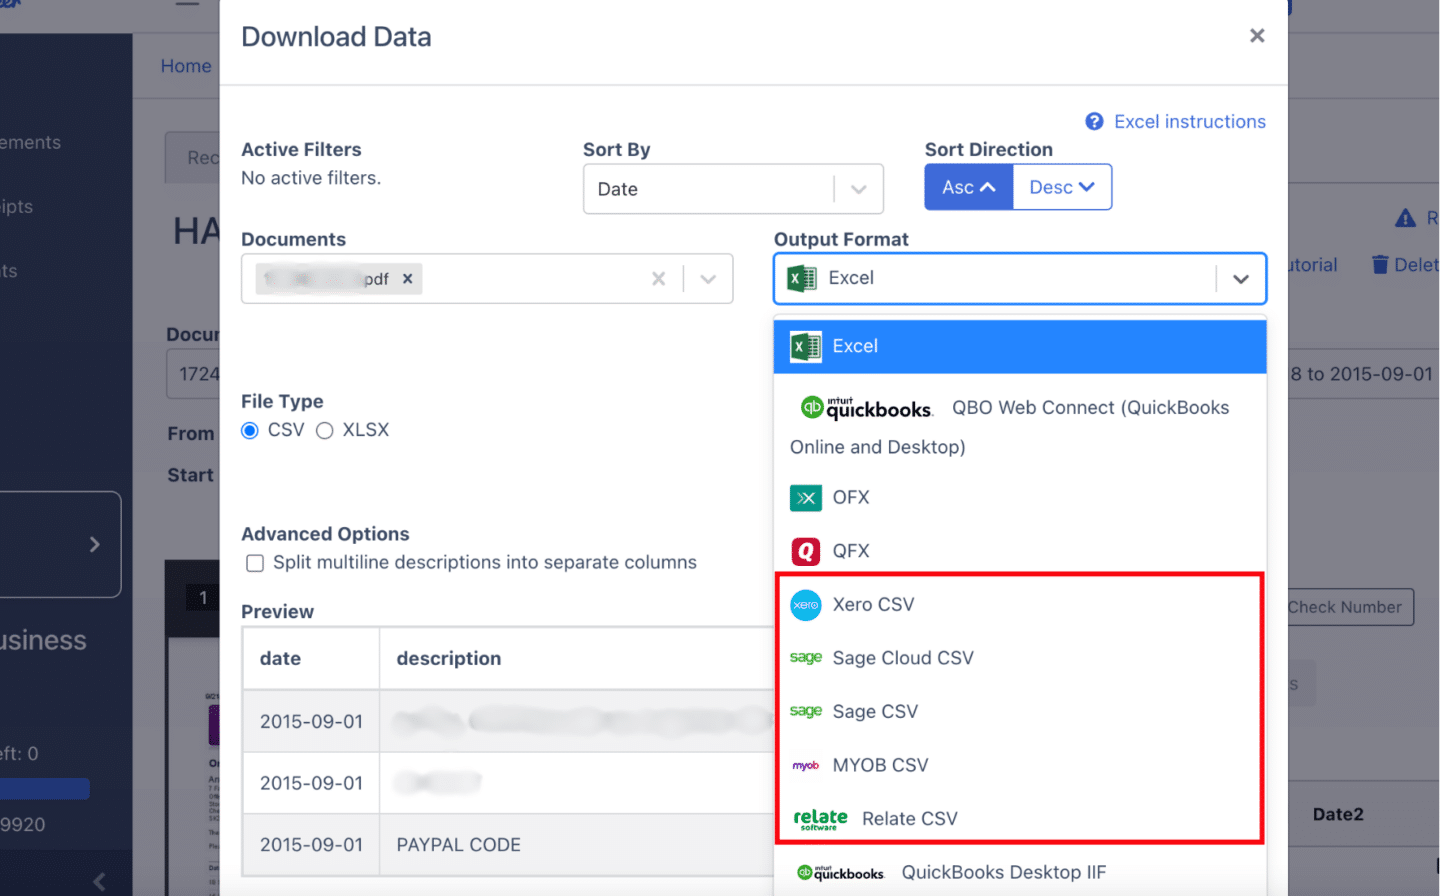Screen dimensions: 1440x896
Task: Remove the selected pdf document chip
Action: [408, 279]
